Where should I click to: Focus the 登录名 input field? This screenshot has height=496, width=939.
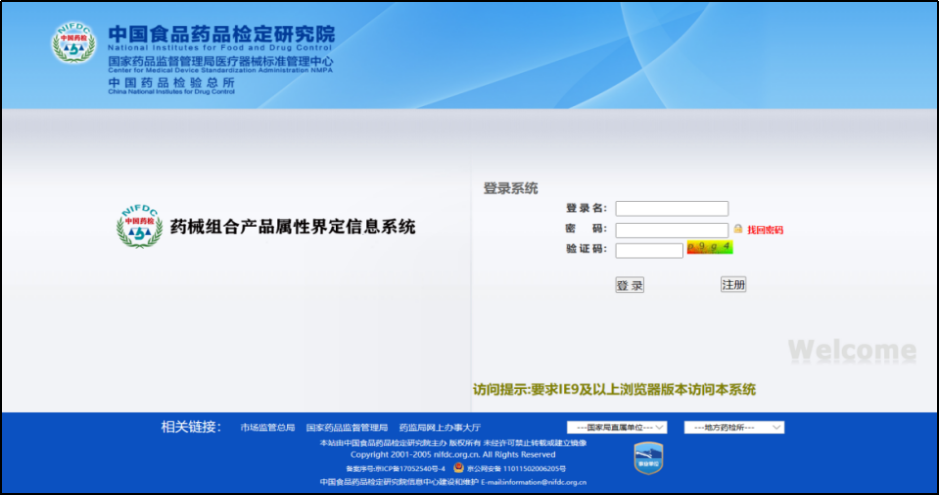coord(672,208)
